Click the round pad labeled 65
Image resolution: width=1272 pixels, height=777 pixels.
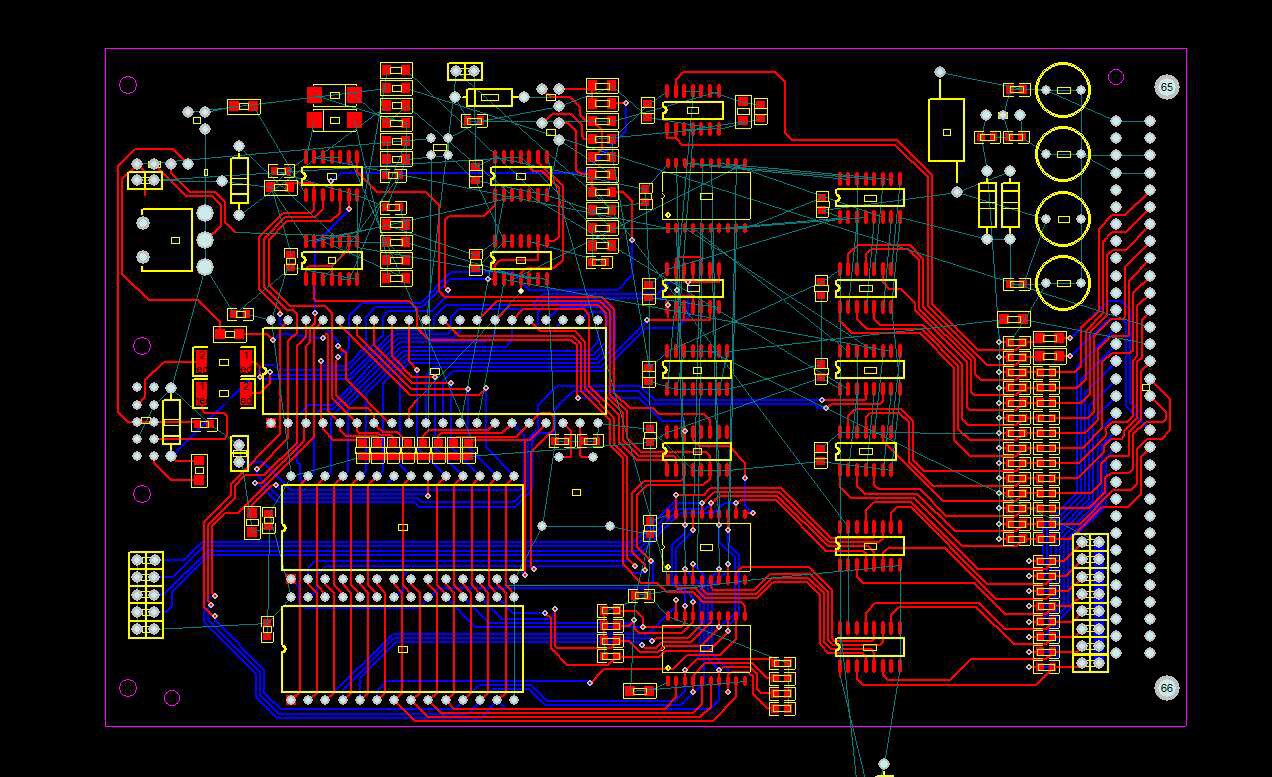[1166, 87]
